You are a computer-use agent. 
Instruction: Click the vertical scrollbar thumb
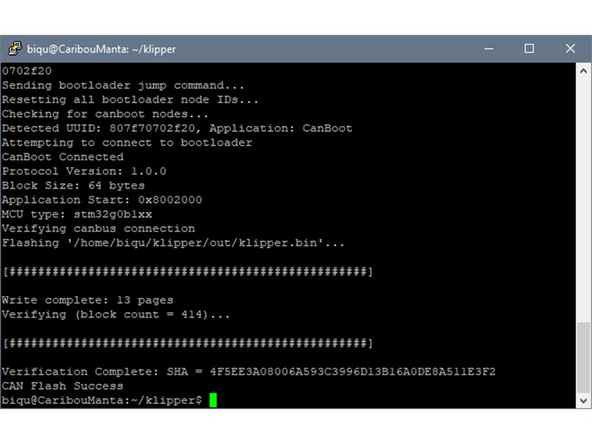tap(583, 358)
